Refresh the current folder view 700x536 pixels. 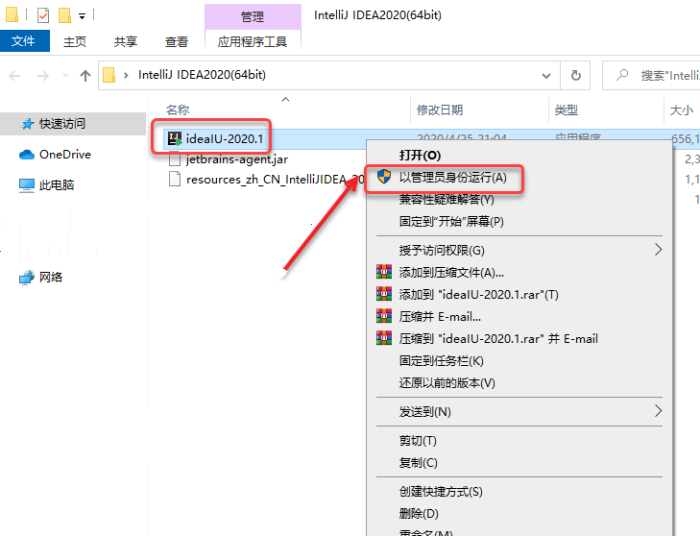tap(576, 75)
